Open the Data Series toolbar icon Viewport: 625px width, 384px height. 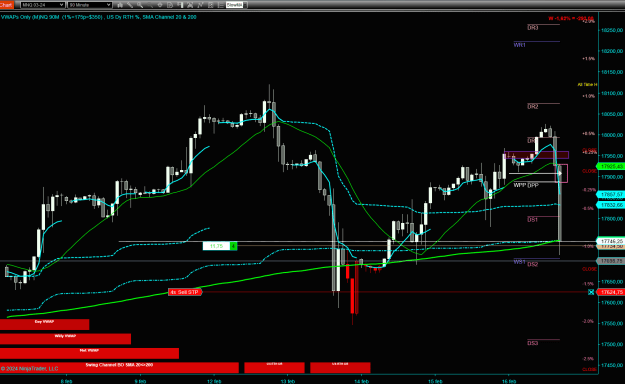point(190,5)
